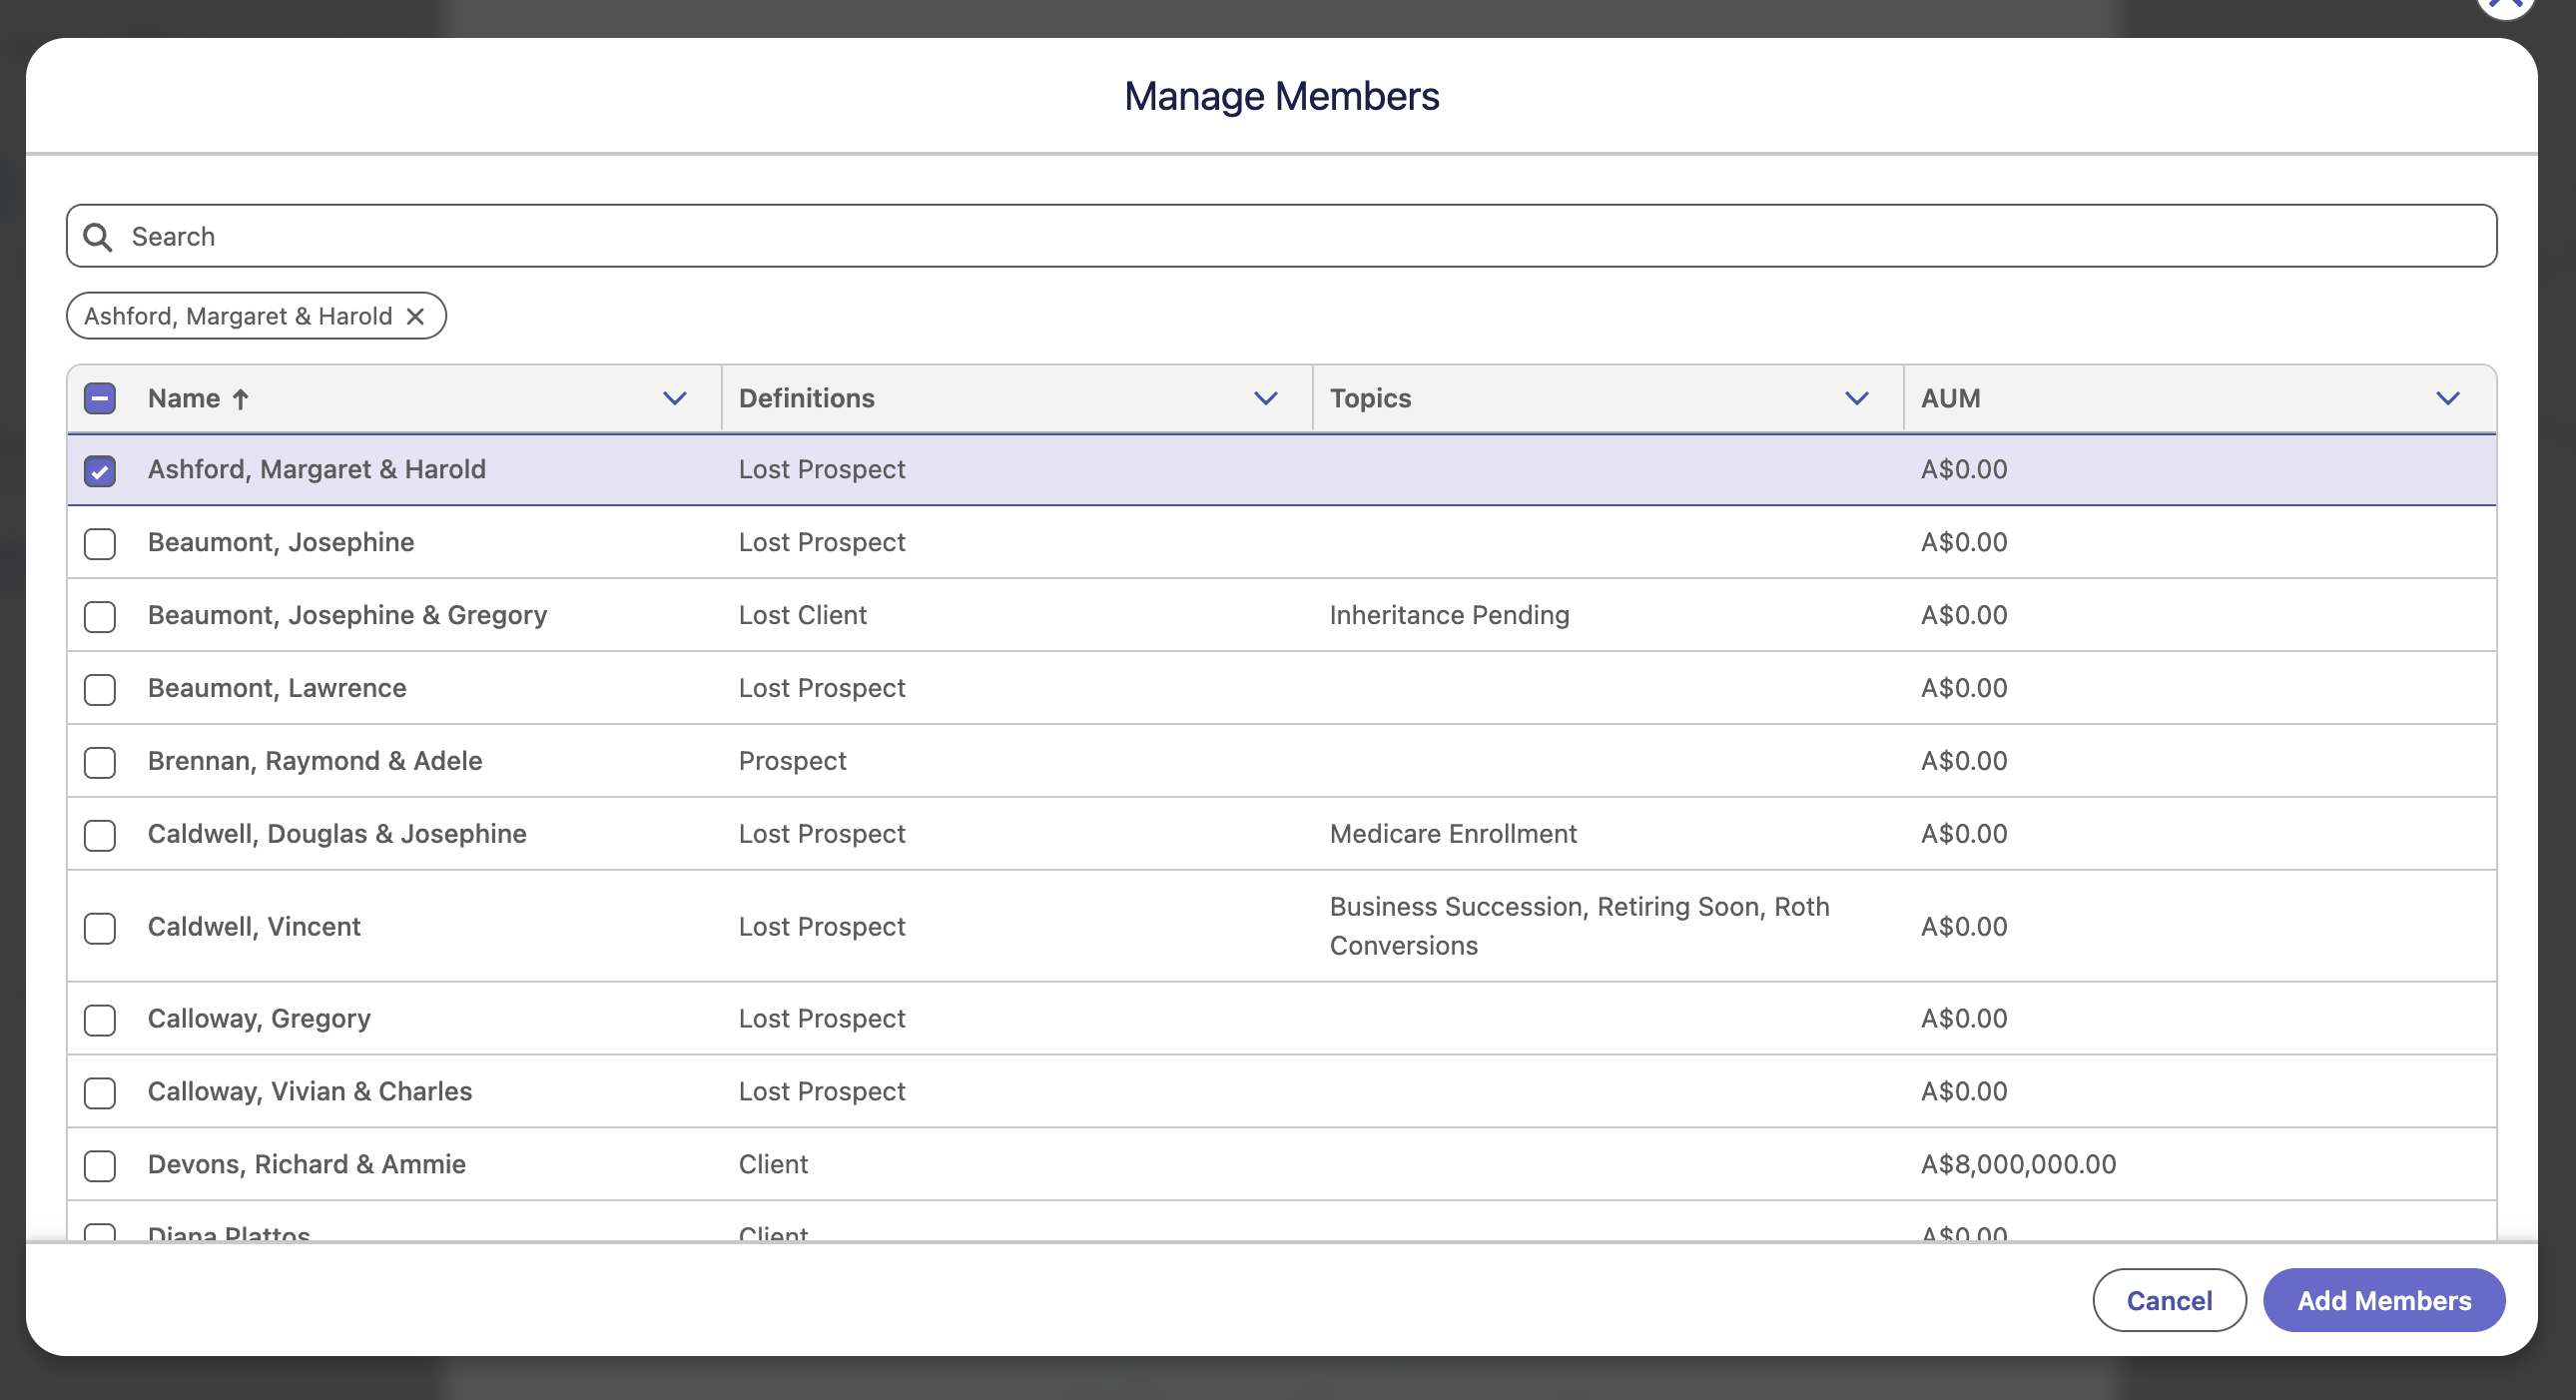The height and width of the screenshot is (1400, 2576).
Task: Open the AUM column dropdown menu
Action: click(x=2448, y=399)
